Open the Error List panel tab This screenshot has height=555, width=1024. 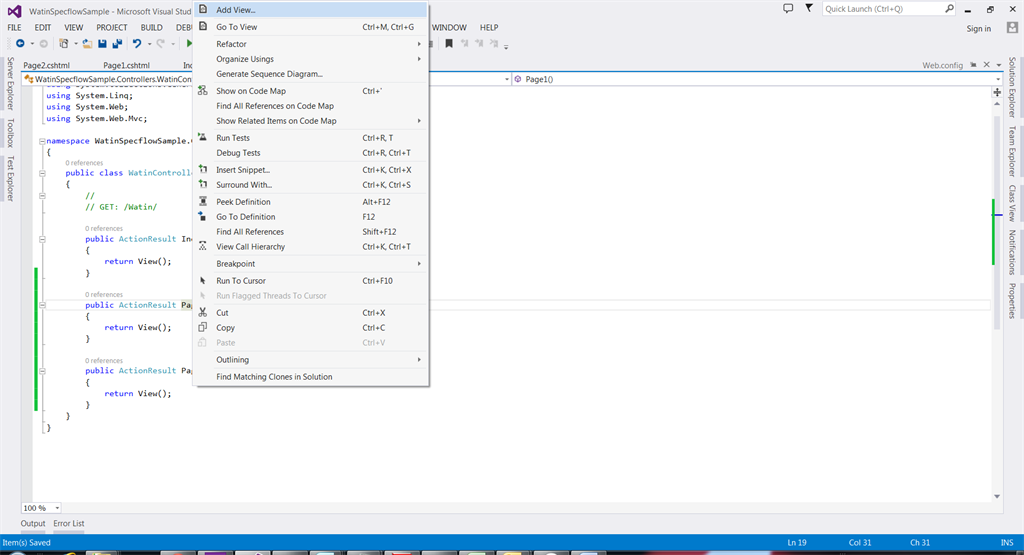[69, 524]
